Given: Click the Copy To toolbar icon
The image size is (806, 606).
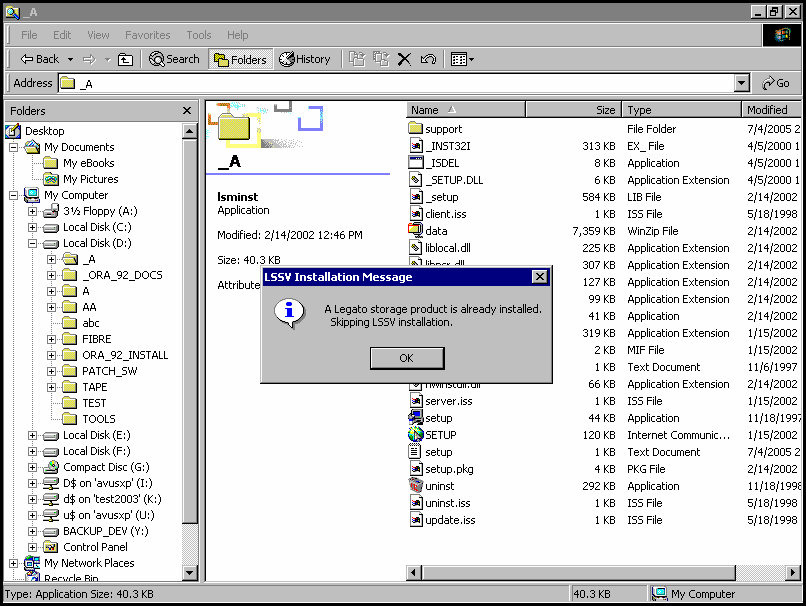Looking at the screenshot, I should 380,59.
